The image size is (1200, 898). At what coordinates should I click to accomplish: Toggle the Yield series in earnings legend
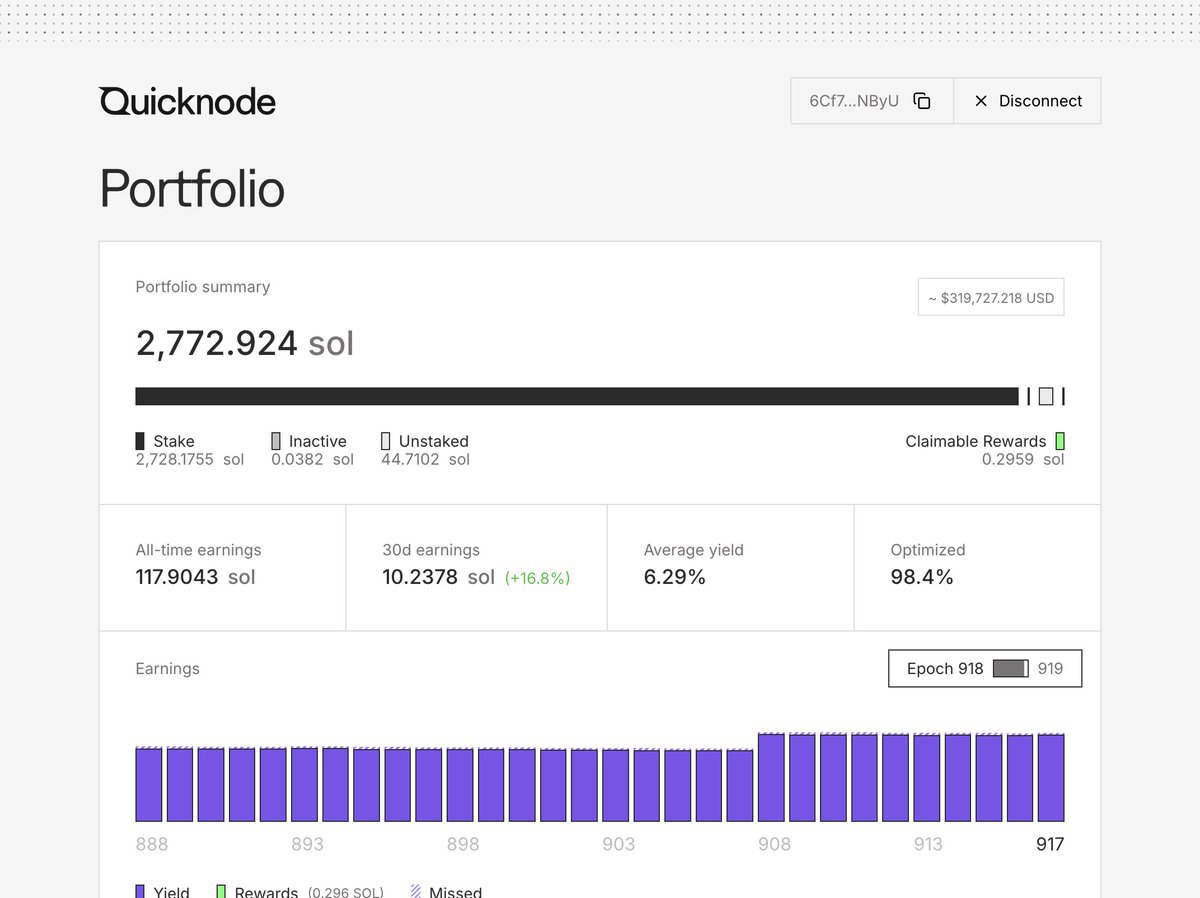[171, 891]
